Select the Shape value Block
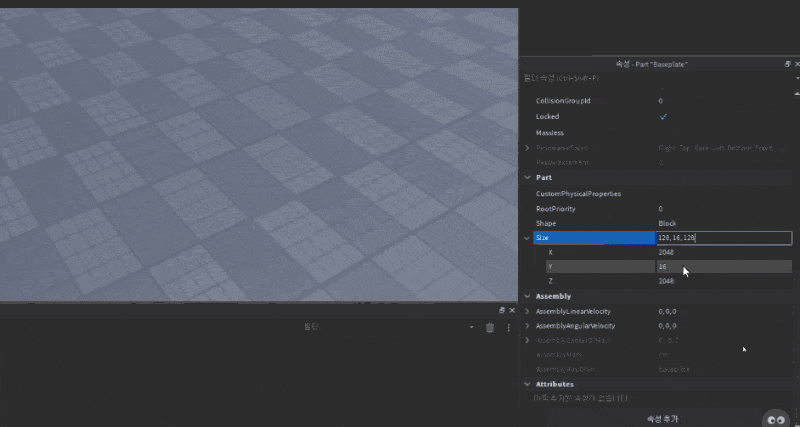The image size is (800, 427). (x=667, y=223)
